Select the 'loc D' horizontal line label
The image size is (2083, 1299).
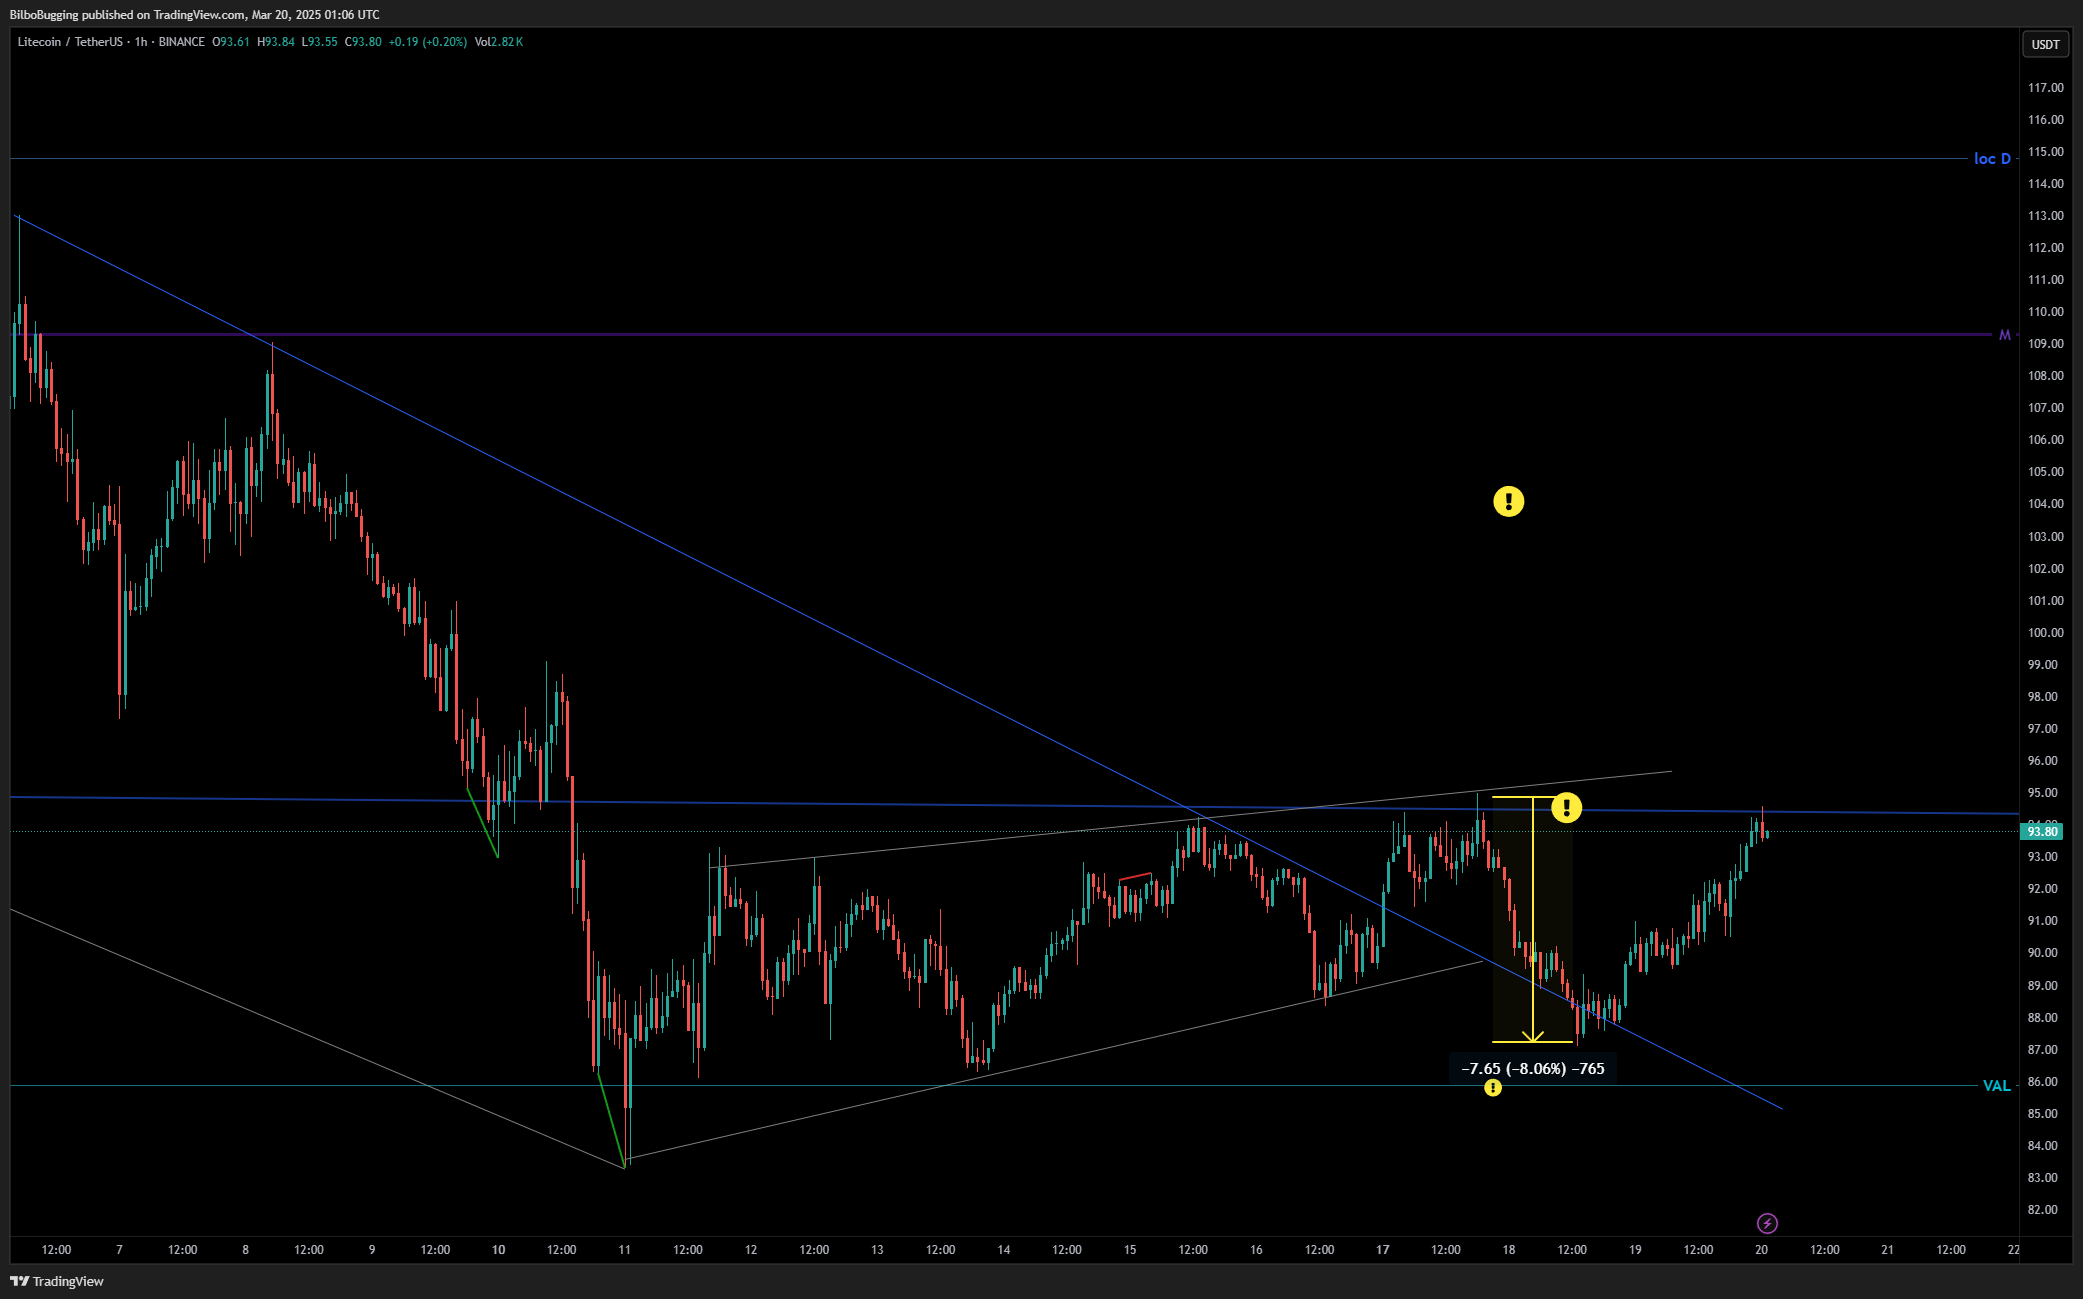tap(1991, 158)
